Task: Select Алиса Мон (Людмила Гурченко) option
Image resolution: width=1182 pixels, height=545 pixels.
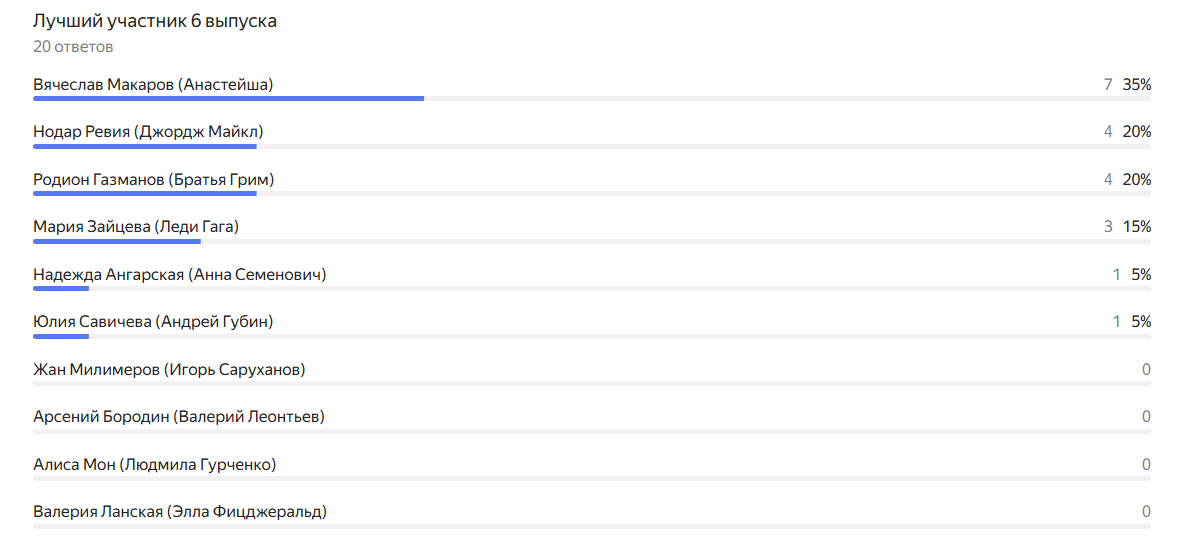Action: (155, 465)
